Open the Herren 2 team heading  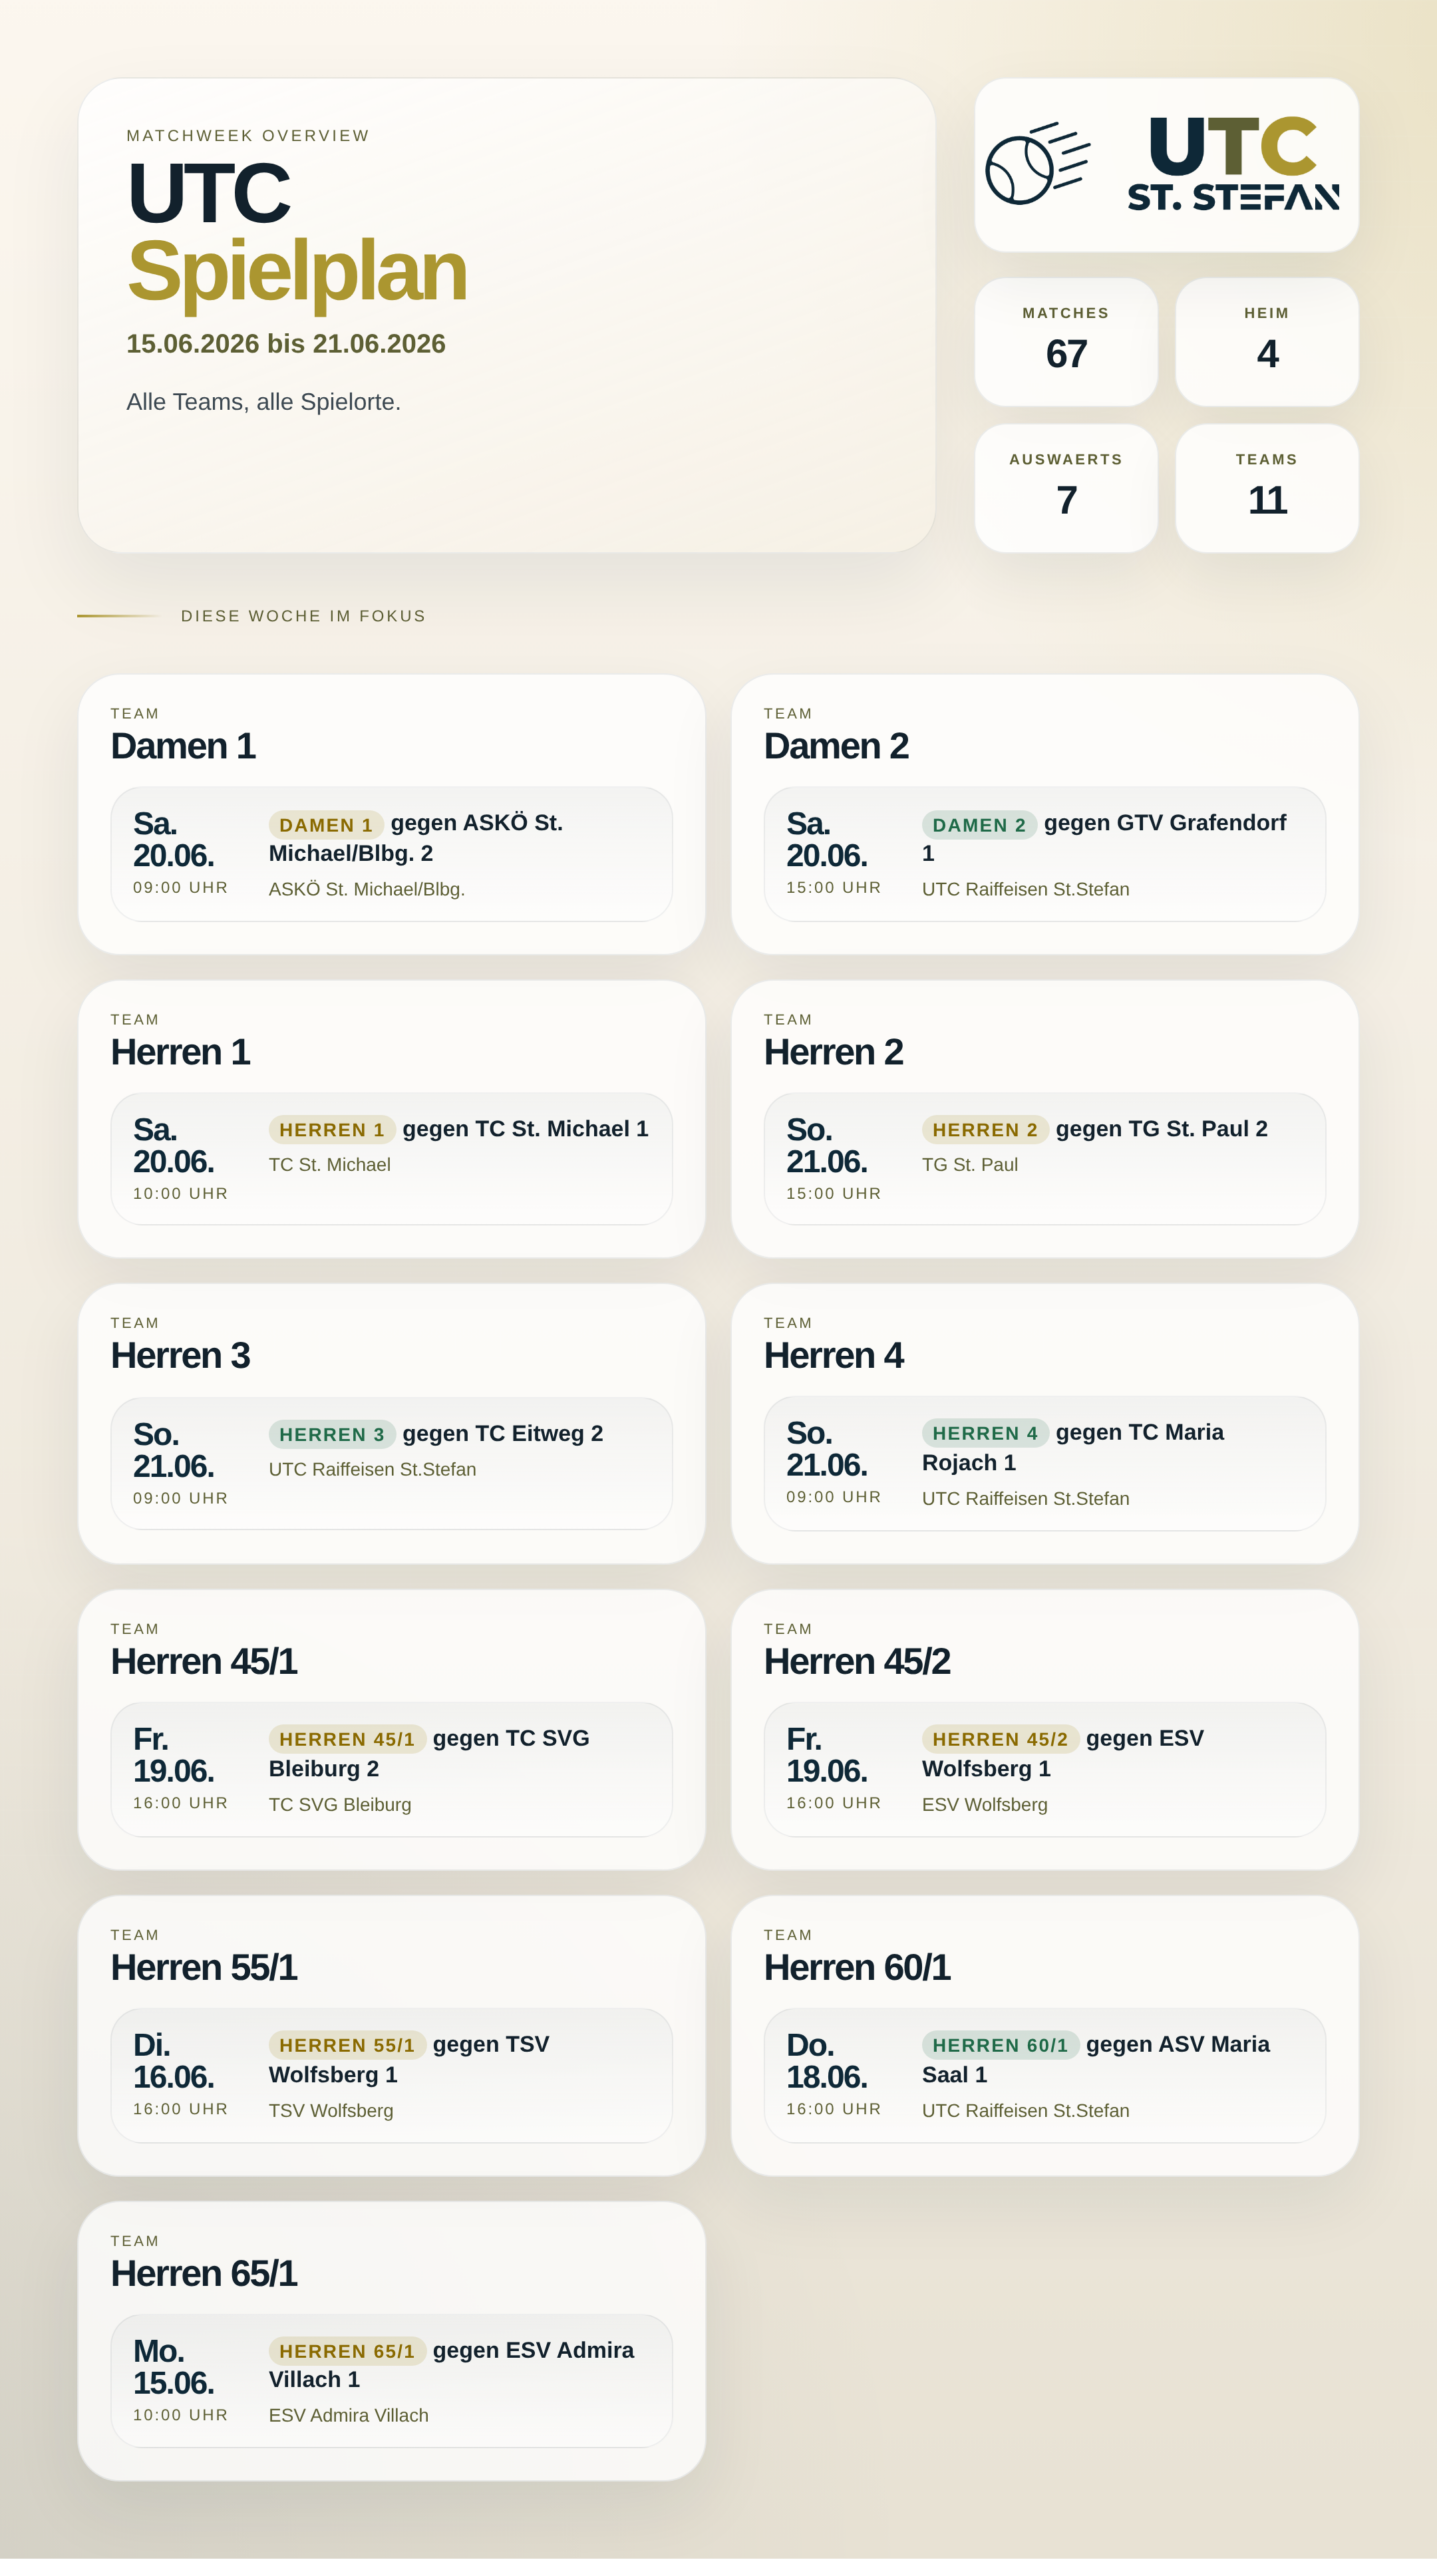834,1052
